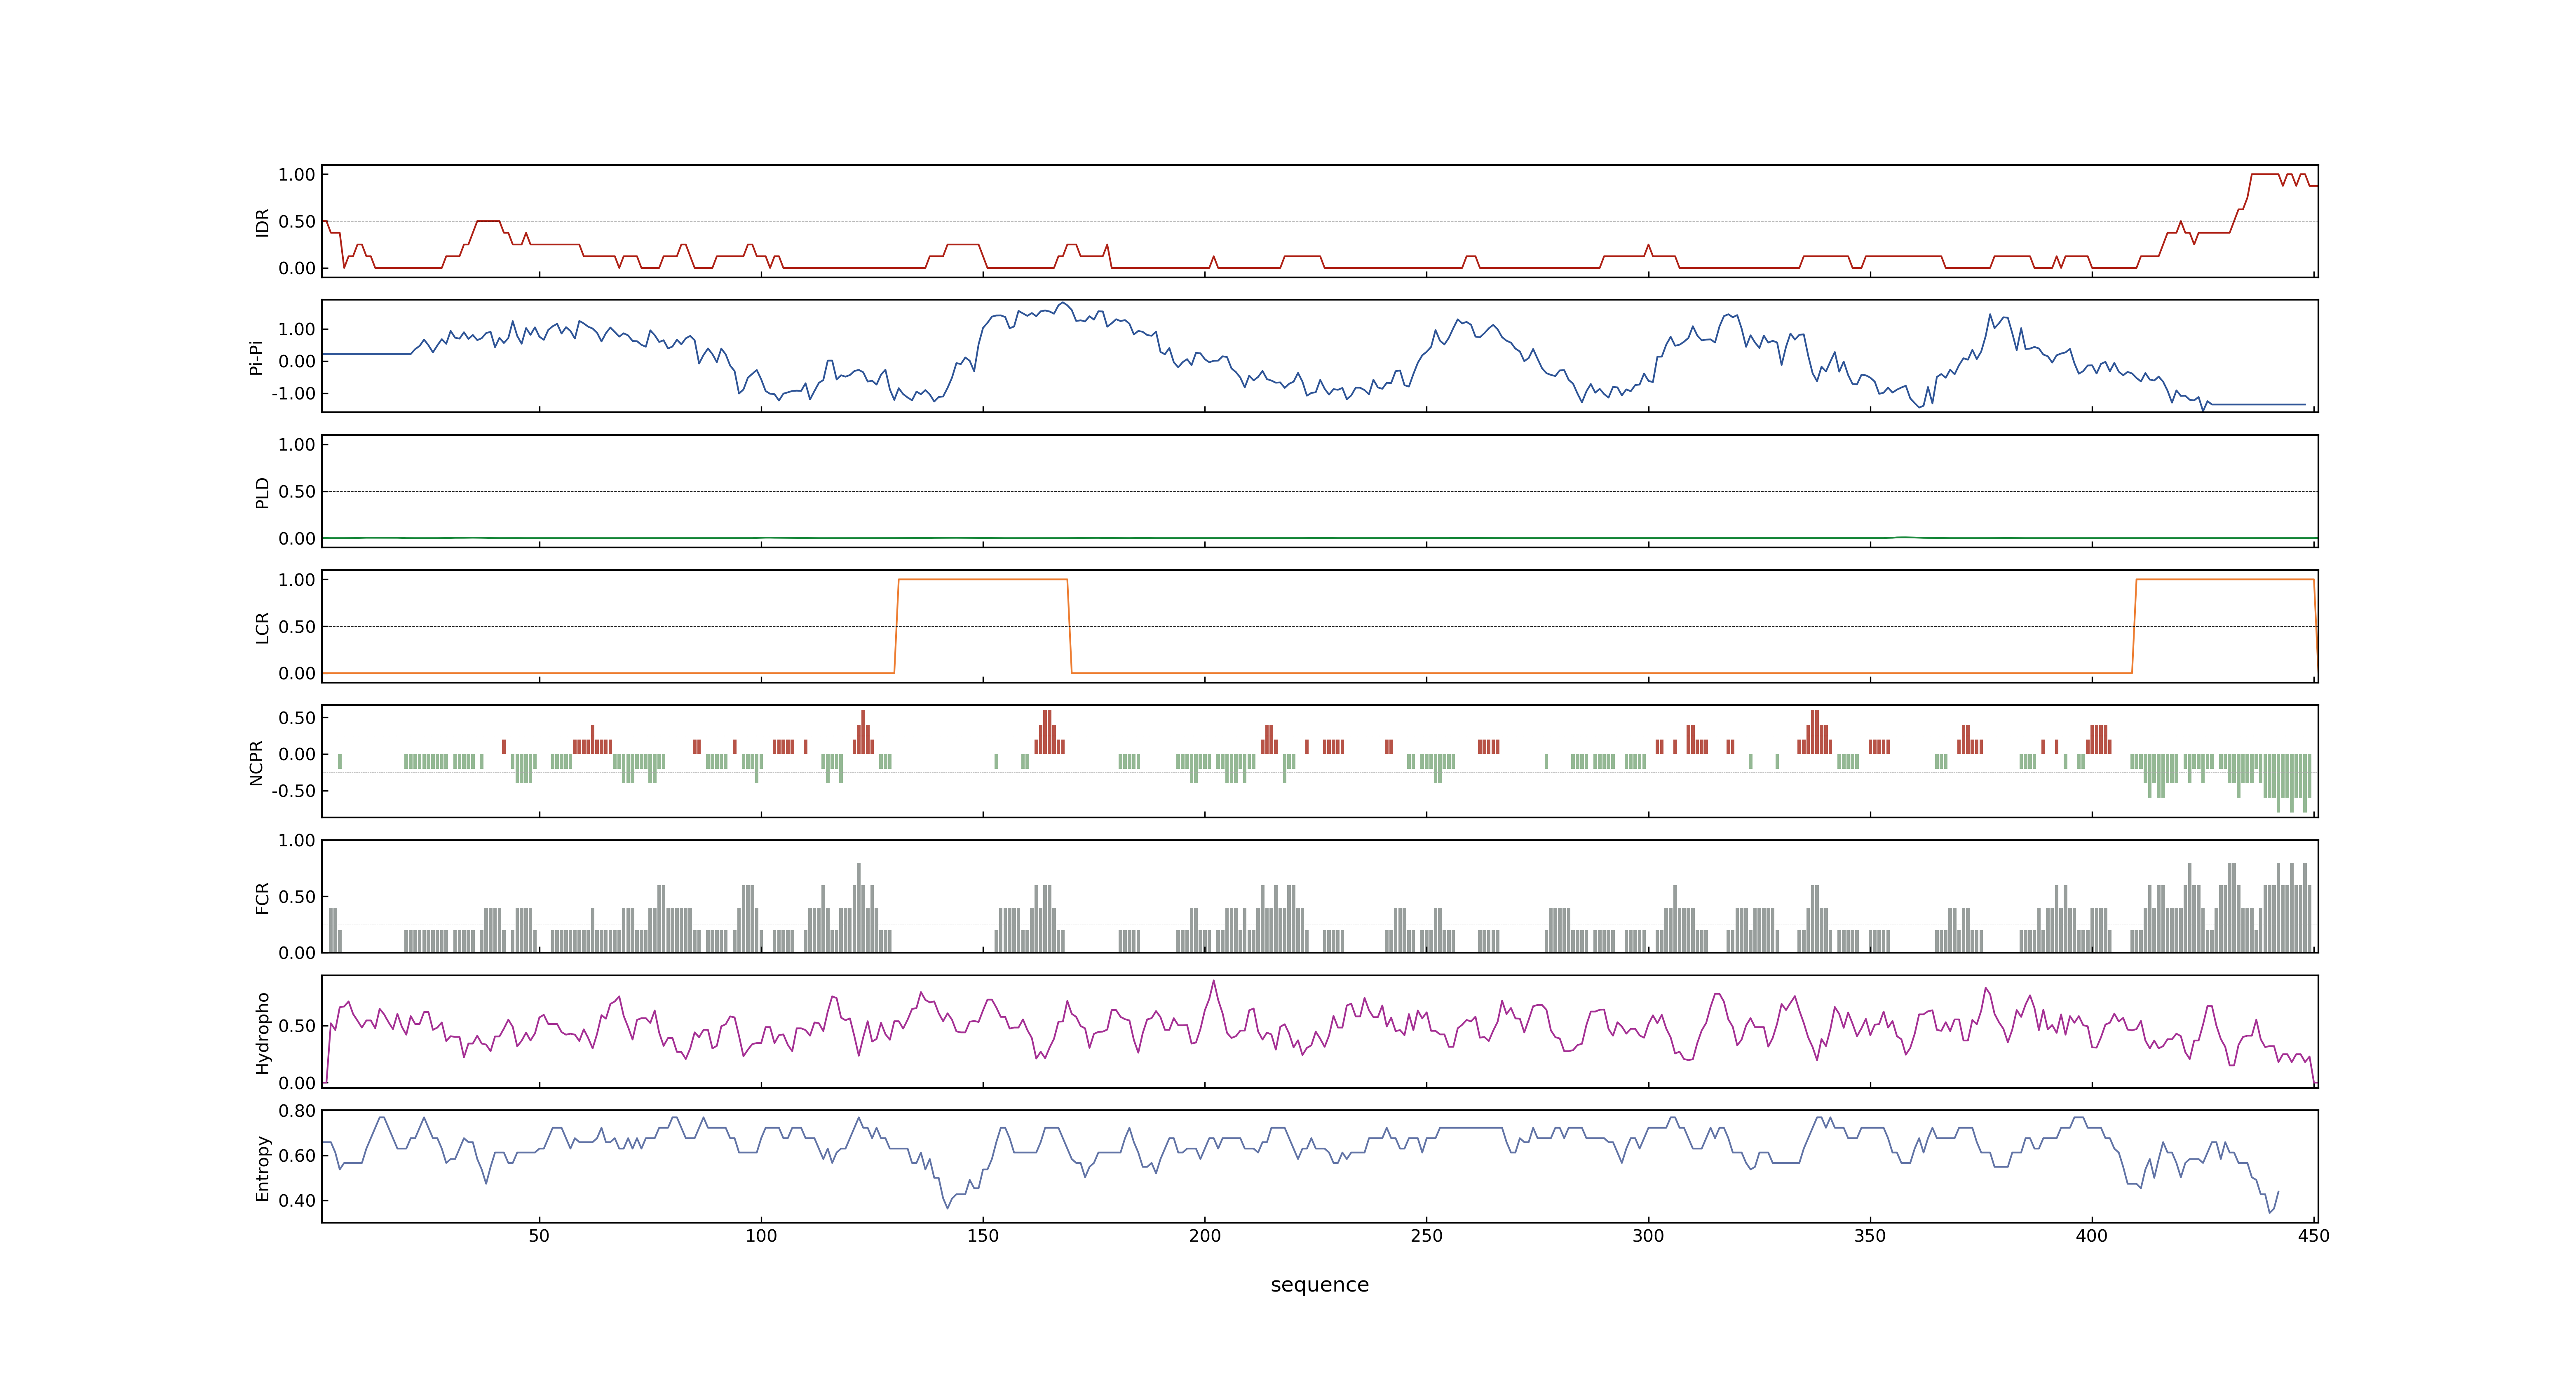
Task: Click x-axis tick label 300
Action: (x=1648, y=1236)
